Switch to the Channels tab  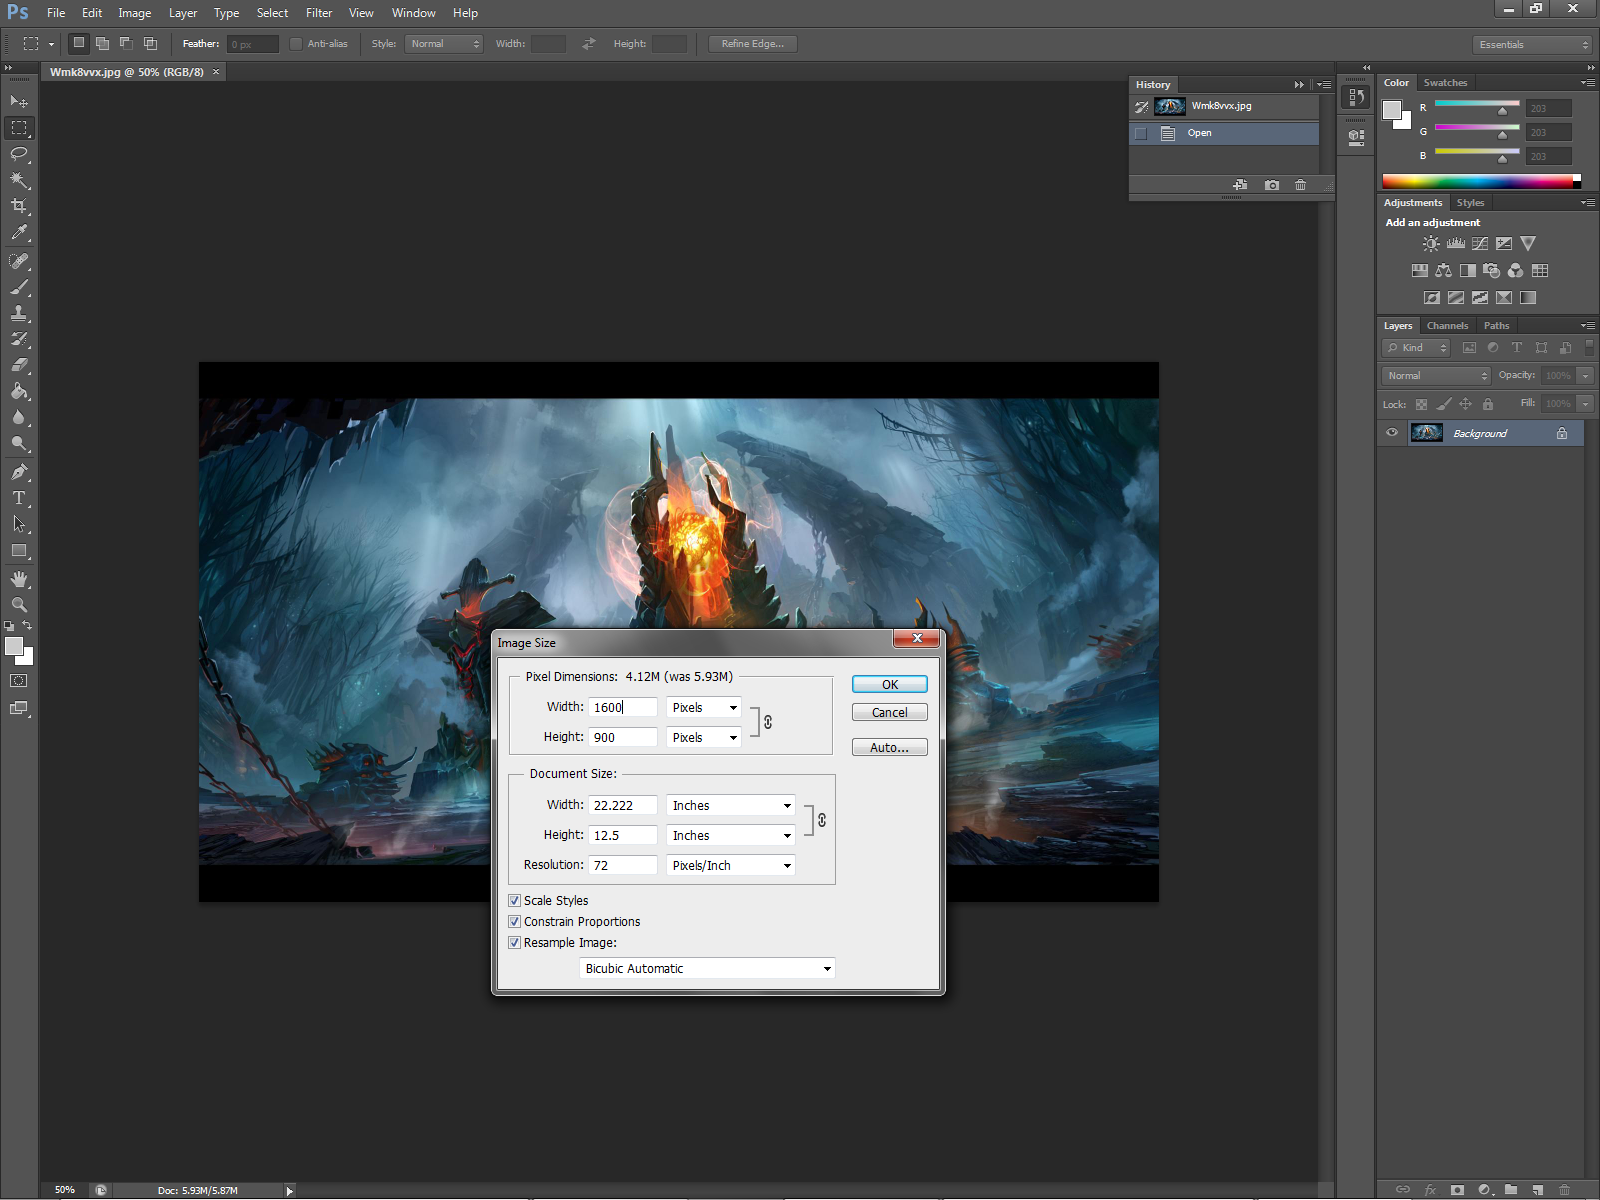tap(1446, 326)
